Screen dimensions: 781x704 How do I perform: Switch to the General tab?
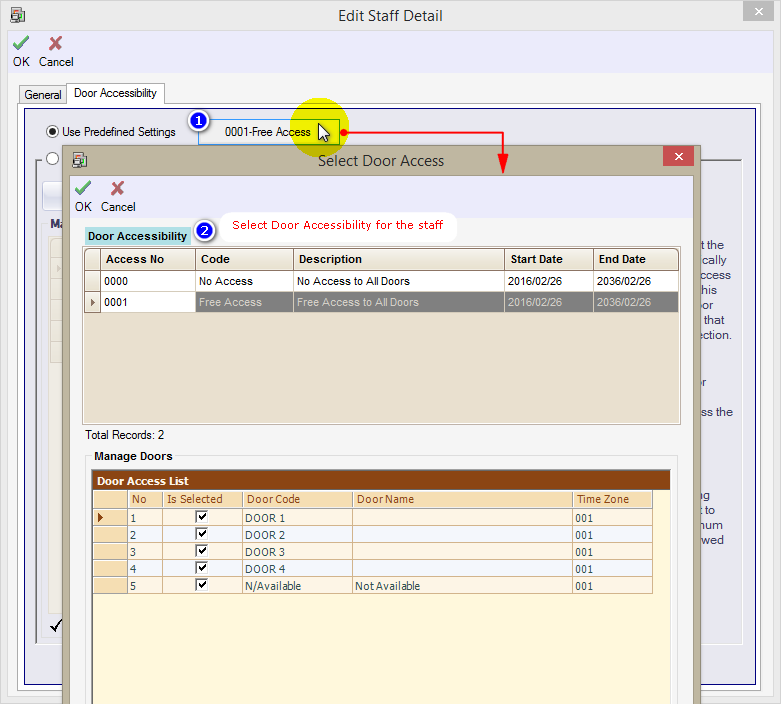pos(43,95)
